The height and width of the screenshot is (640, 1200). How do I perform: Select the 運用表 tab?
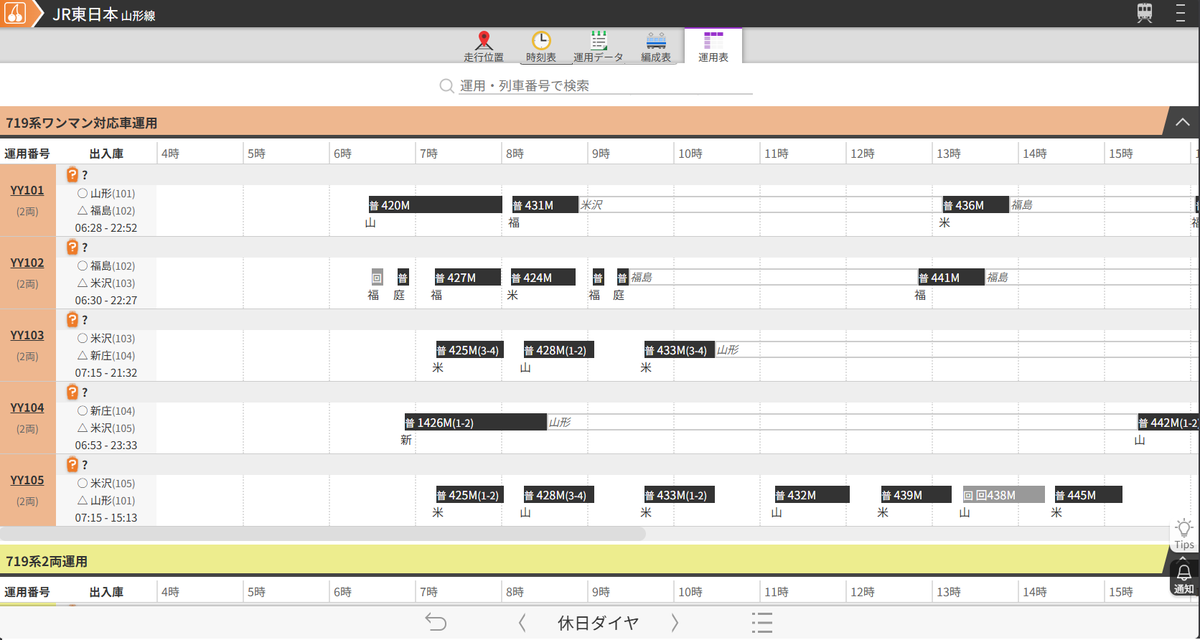pyautogui.click(x=713, y=48)
